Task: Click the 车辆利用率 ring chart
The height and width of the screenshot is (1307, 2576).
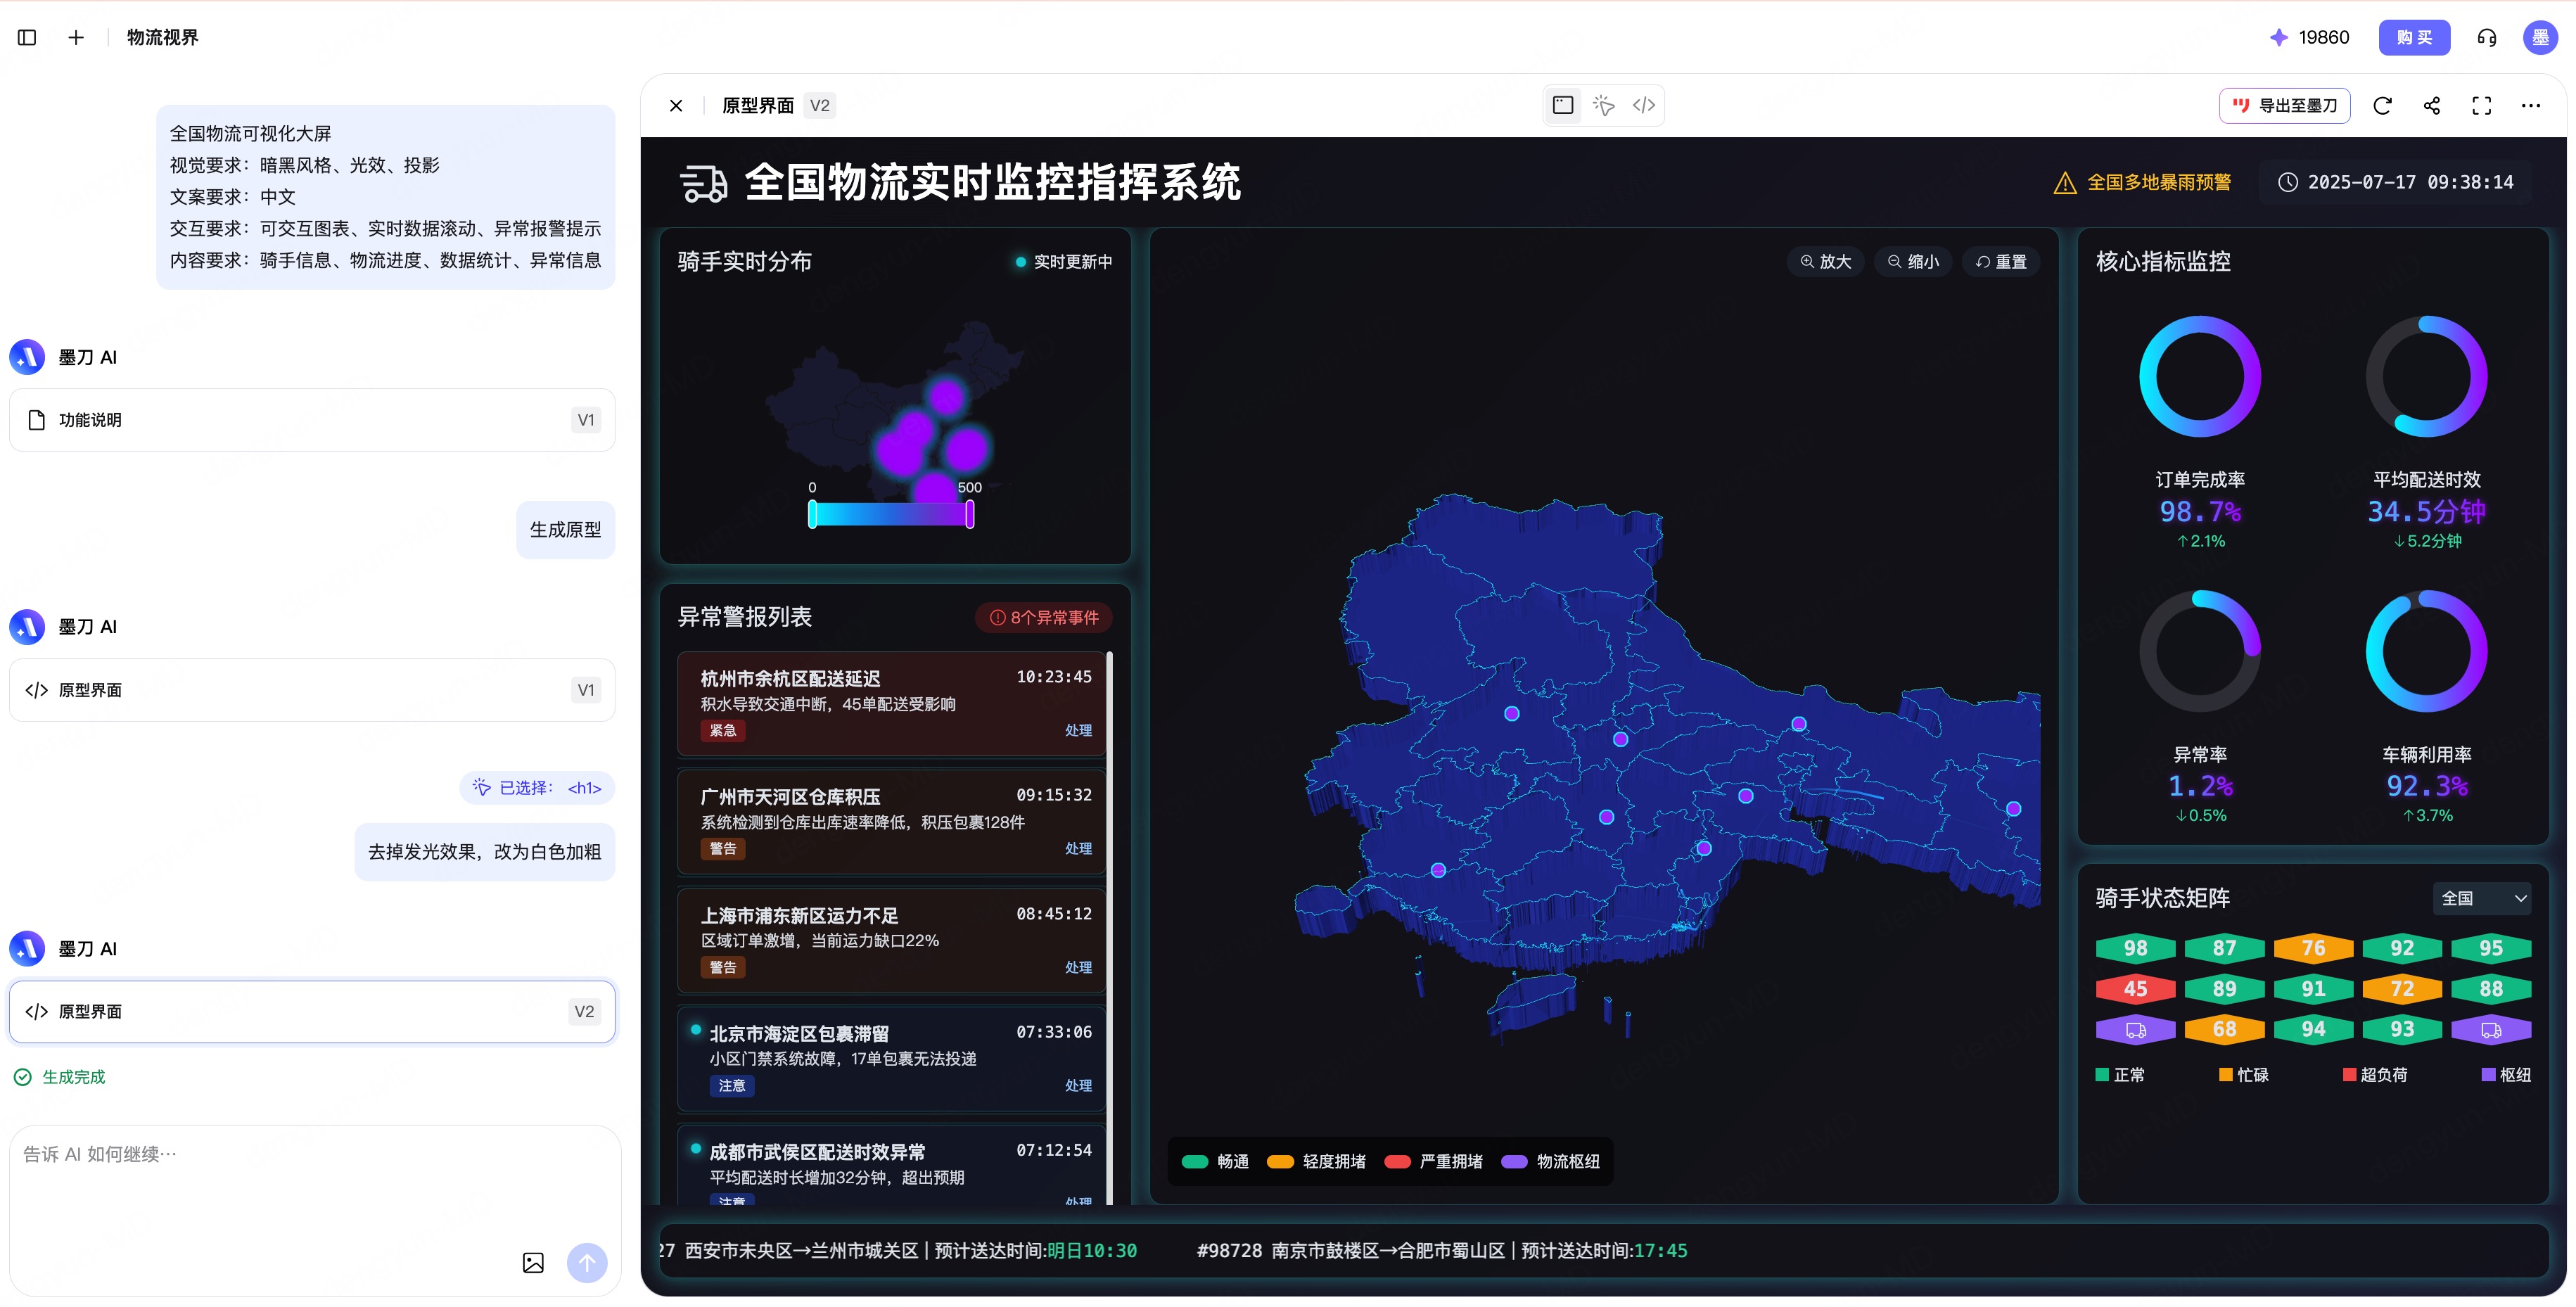Action: [2426, 651]
